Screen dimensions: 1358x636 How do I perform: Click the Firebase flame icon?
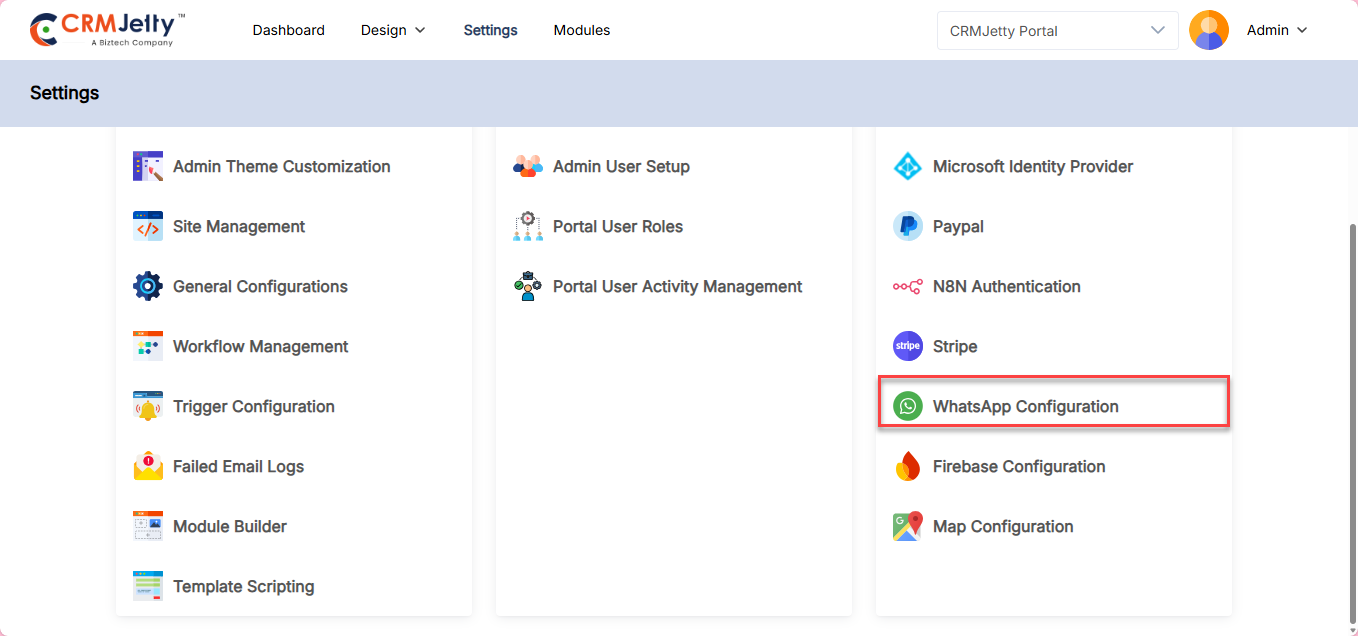click(907, 466)
